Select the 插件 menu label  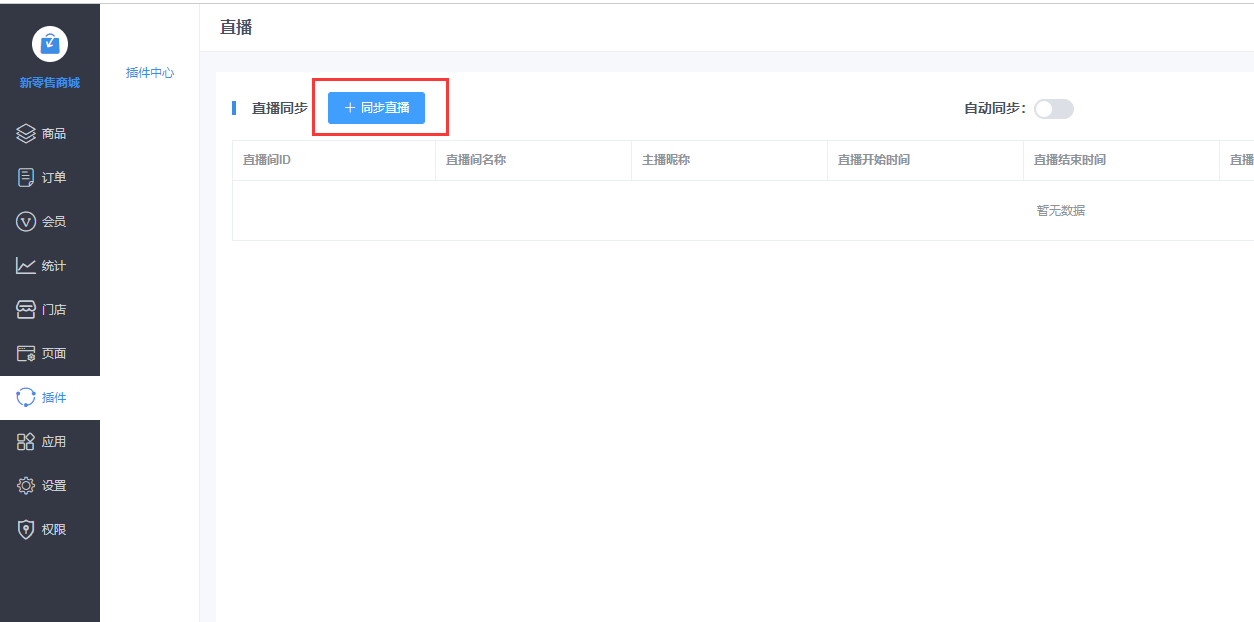[54, 397]
